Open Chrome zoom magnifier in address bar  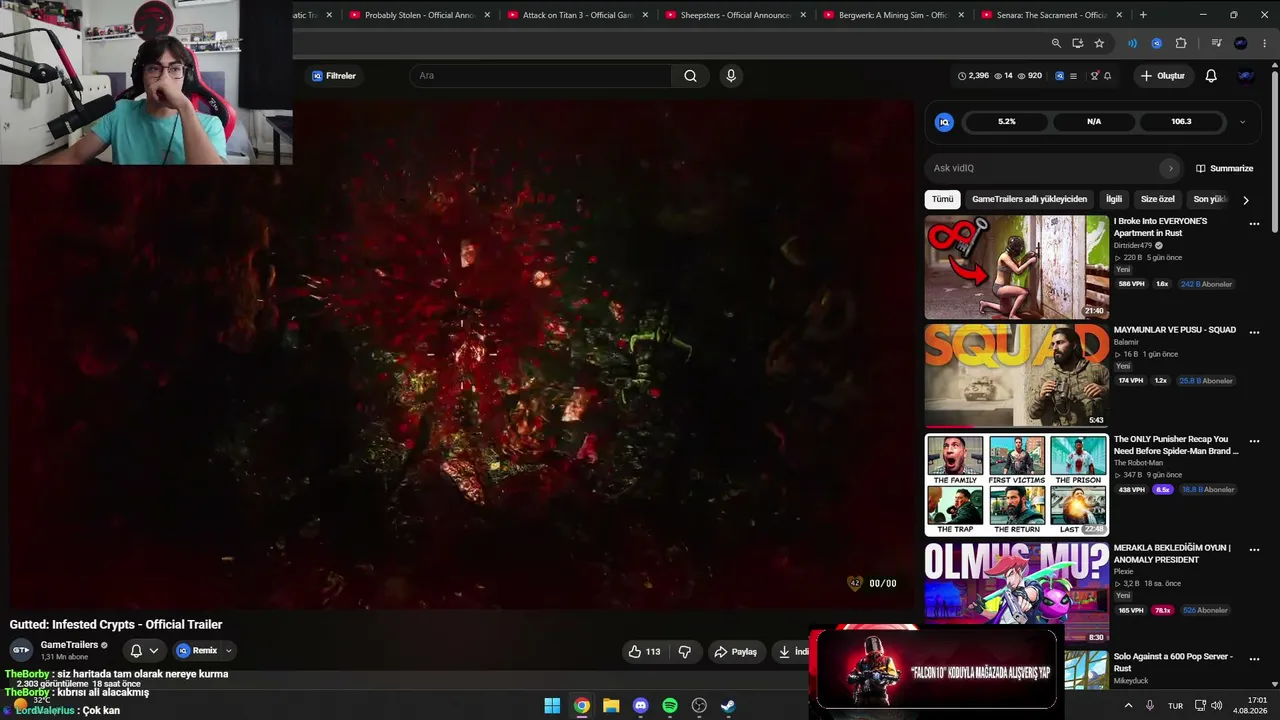tap(1056, 43)
